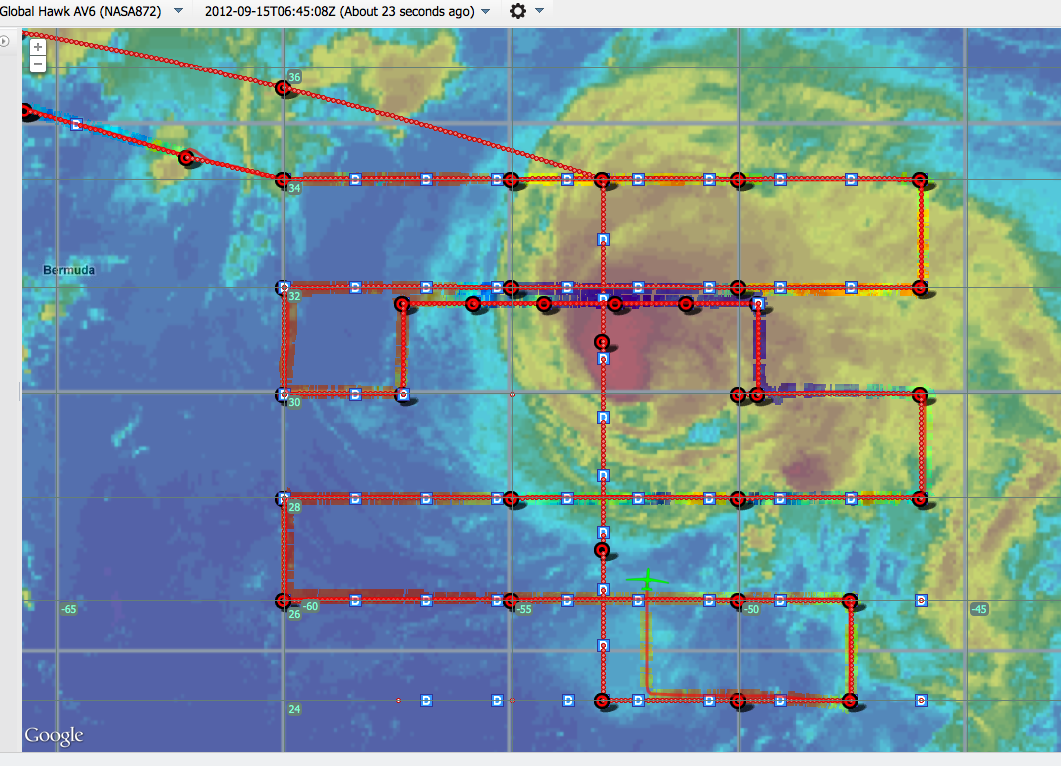The width and height of the screenshot is (1061, 766).
Task: Click the waypoint in the red storm core
Action: [602, 341]
